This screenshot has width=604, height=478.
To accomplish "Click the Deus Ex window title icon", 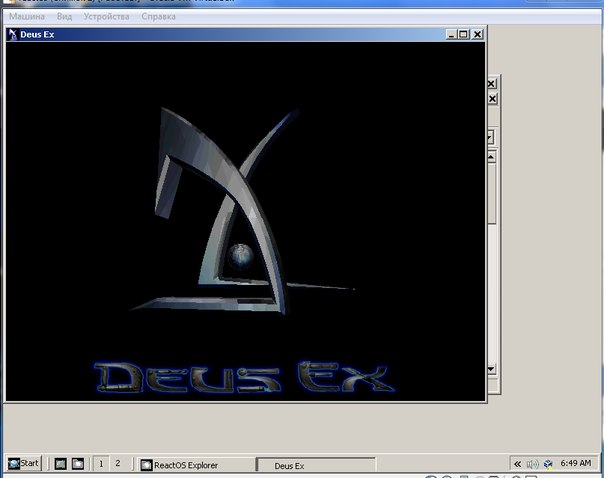I will (13, 34).
